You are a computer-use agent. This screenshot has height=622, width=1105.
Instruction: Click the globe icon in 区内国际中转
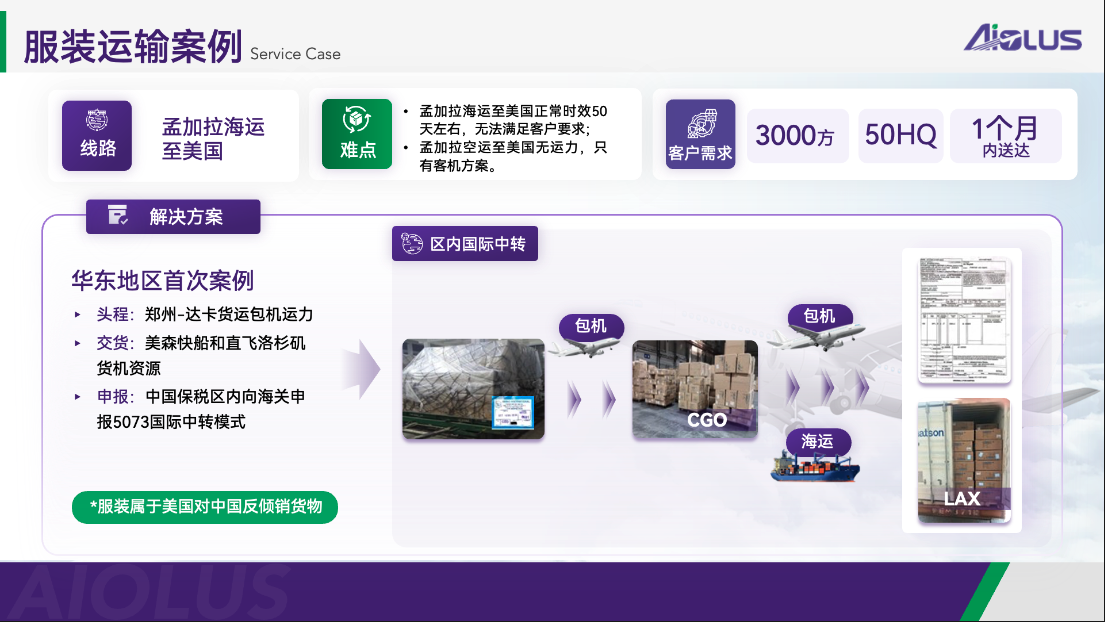pyautogui.click(x=411, y=243)
